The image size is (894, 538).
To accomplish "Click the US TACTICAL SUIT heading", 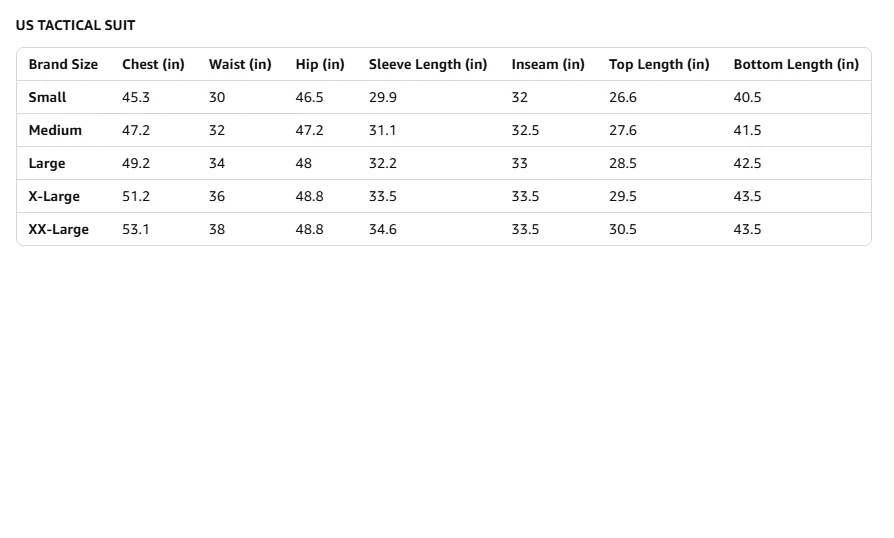I will [75, 25].
